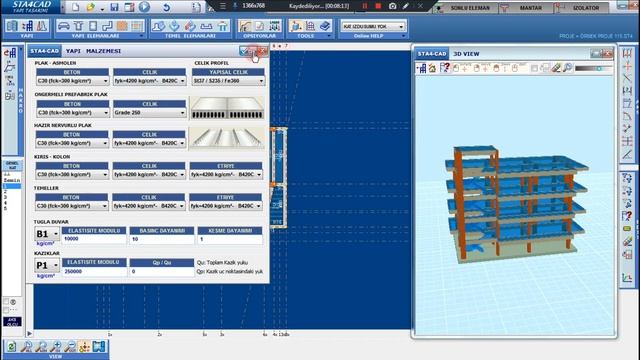Click the play arrow below the drawing area
The height and width of the screenshot is (360, 640).
click(x=29, y=334)
